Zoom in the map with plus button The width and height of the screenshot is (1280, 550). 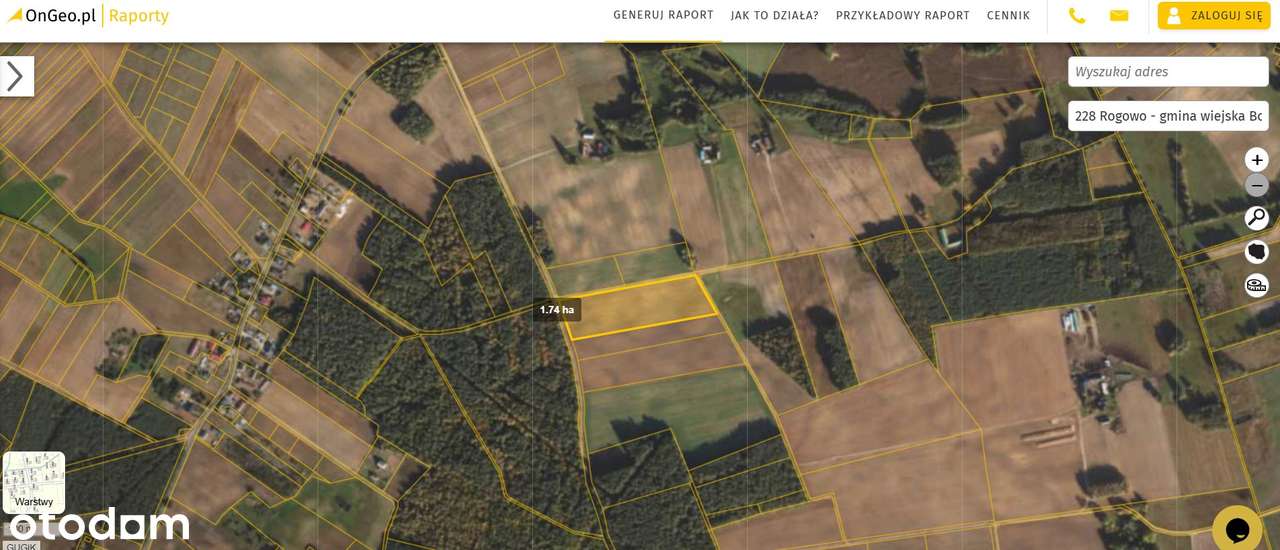click(1256, 160)
